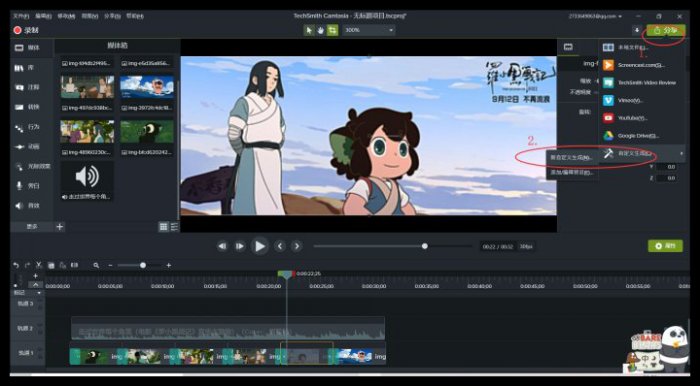This screenshot has width=700, height=386.
Task: Open the canvas zoom percentage dropdown
Action: coord(368,30)
